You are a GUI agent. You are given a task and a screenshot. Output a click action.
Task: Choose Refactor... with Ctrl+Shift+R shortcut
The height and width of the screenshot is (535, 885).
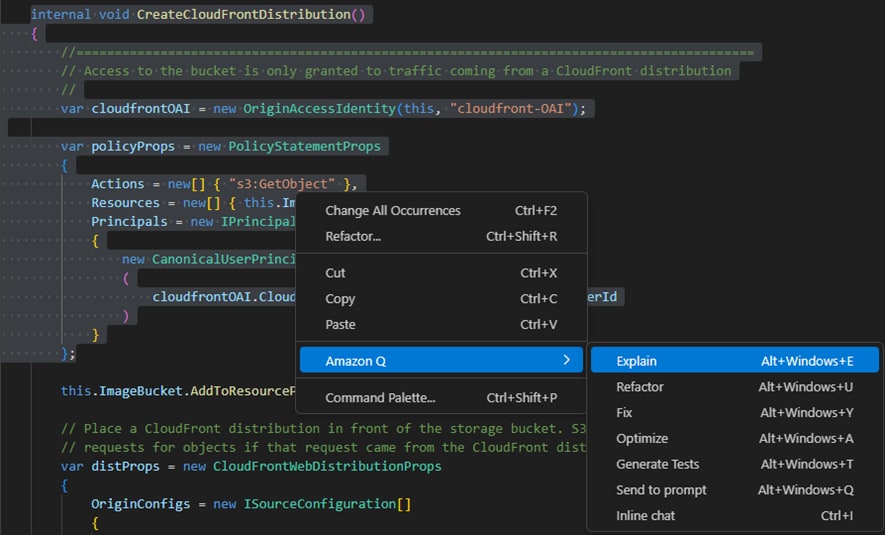click(x=353, y=237)
